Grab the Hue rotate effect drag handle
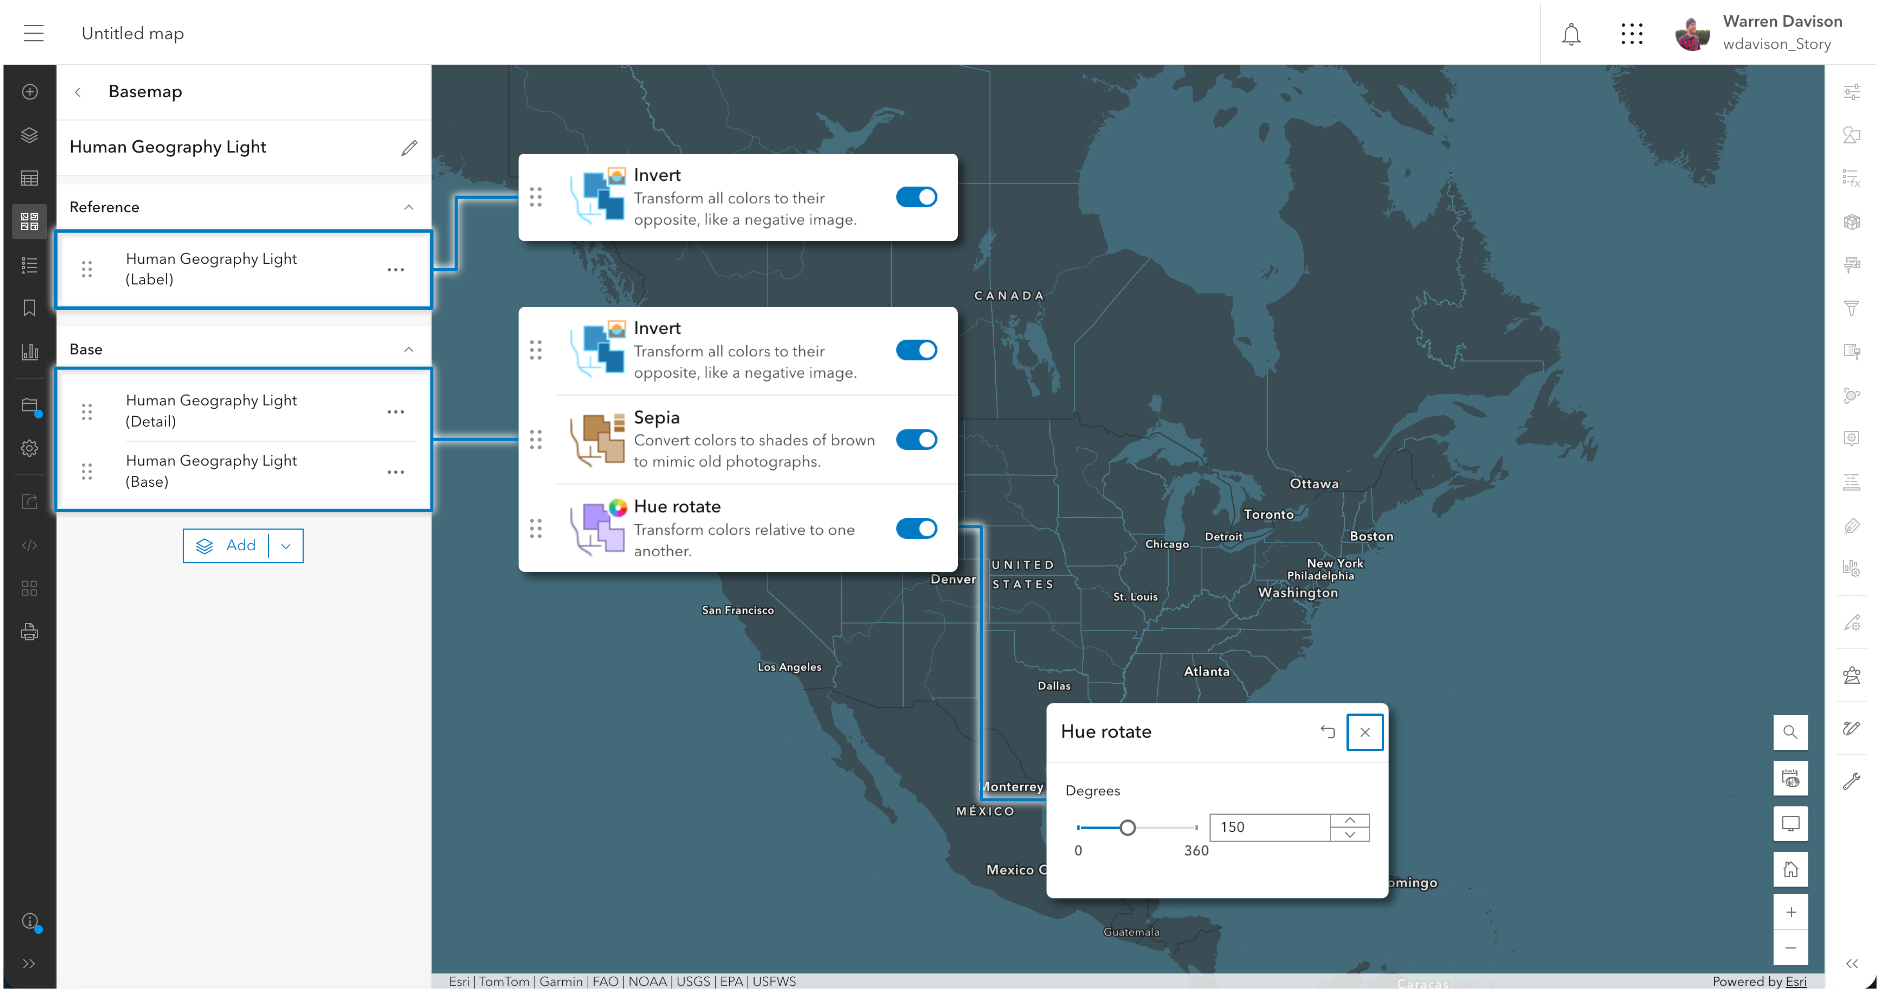Viewport: 1880px width, 992px height. [x=536, y=528]
